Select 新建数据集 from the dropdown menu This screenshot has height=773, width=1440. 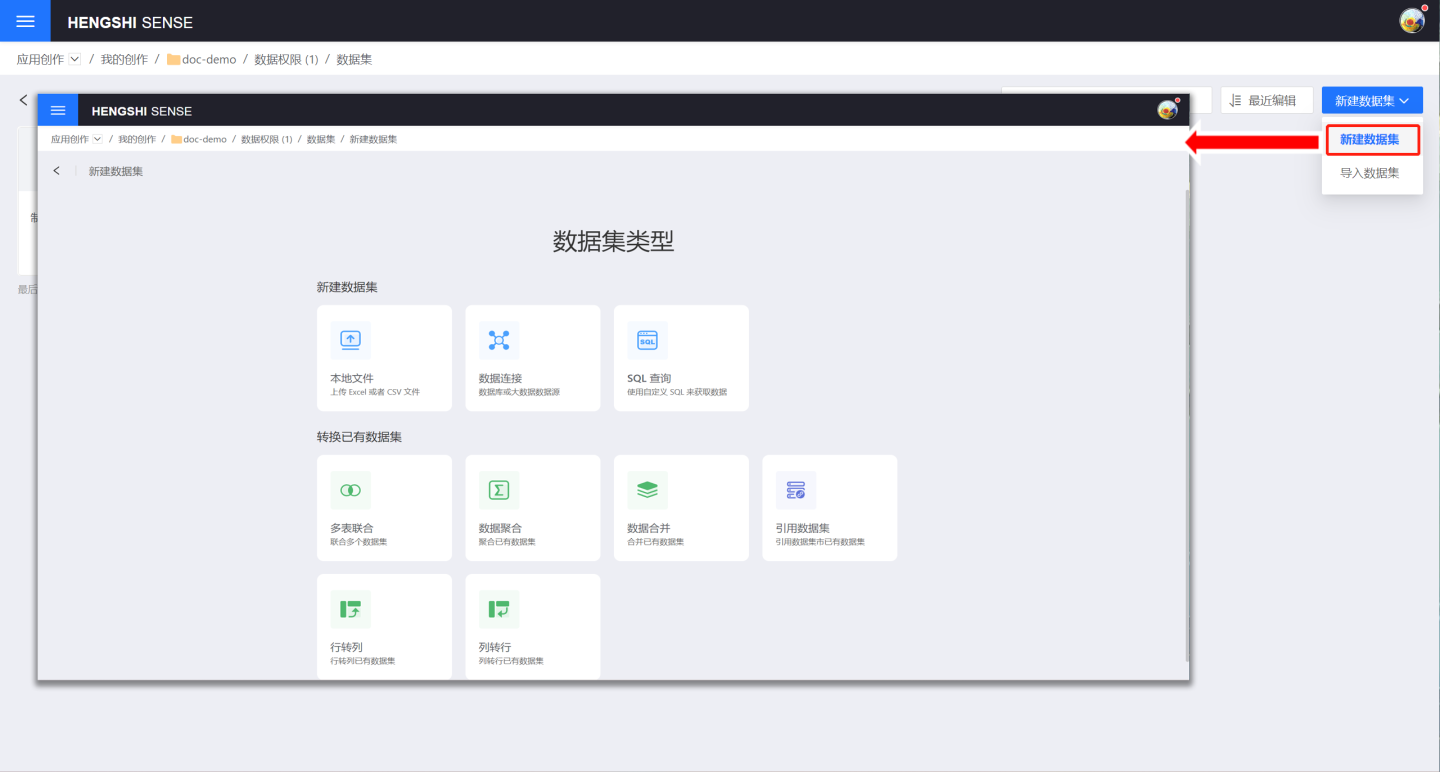click(1371, 140)
